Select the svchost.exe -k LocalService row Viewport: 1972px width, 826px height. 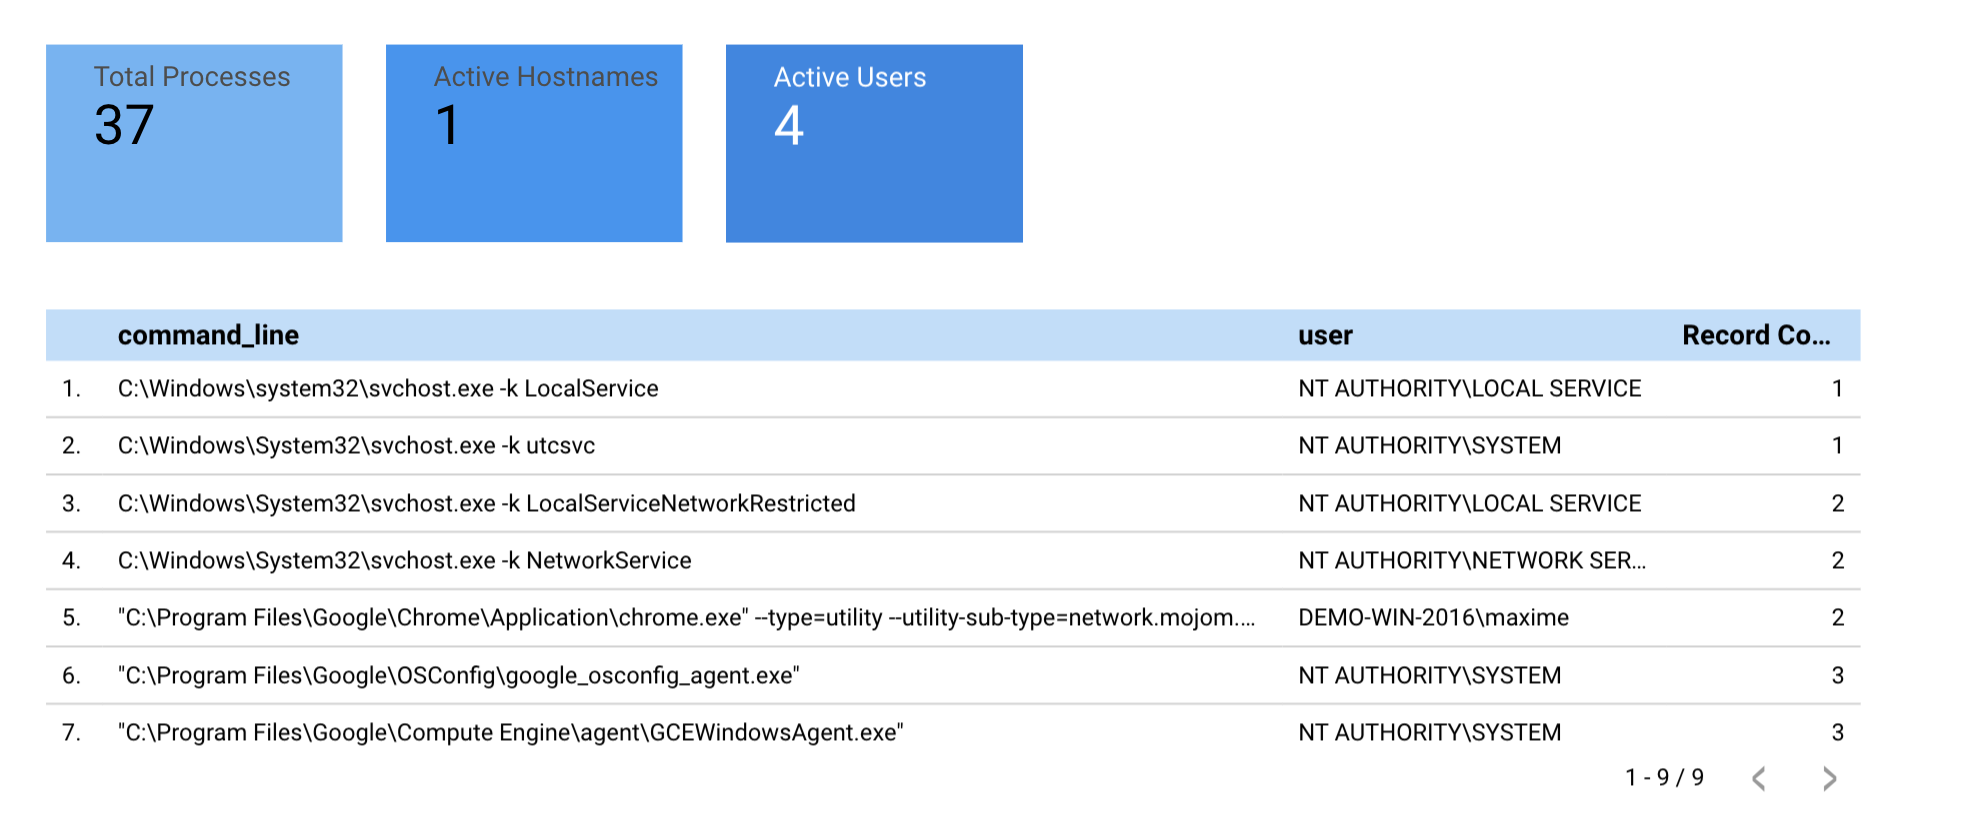[388, 389]
